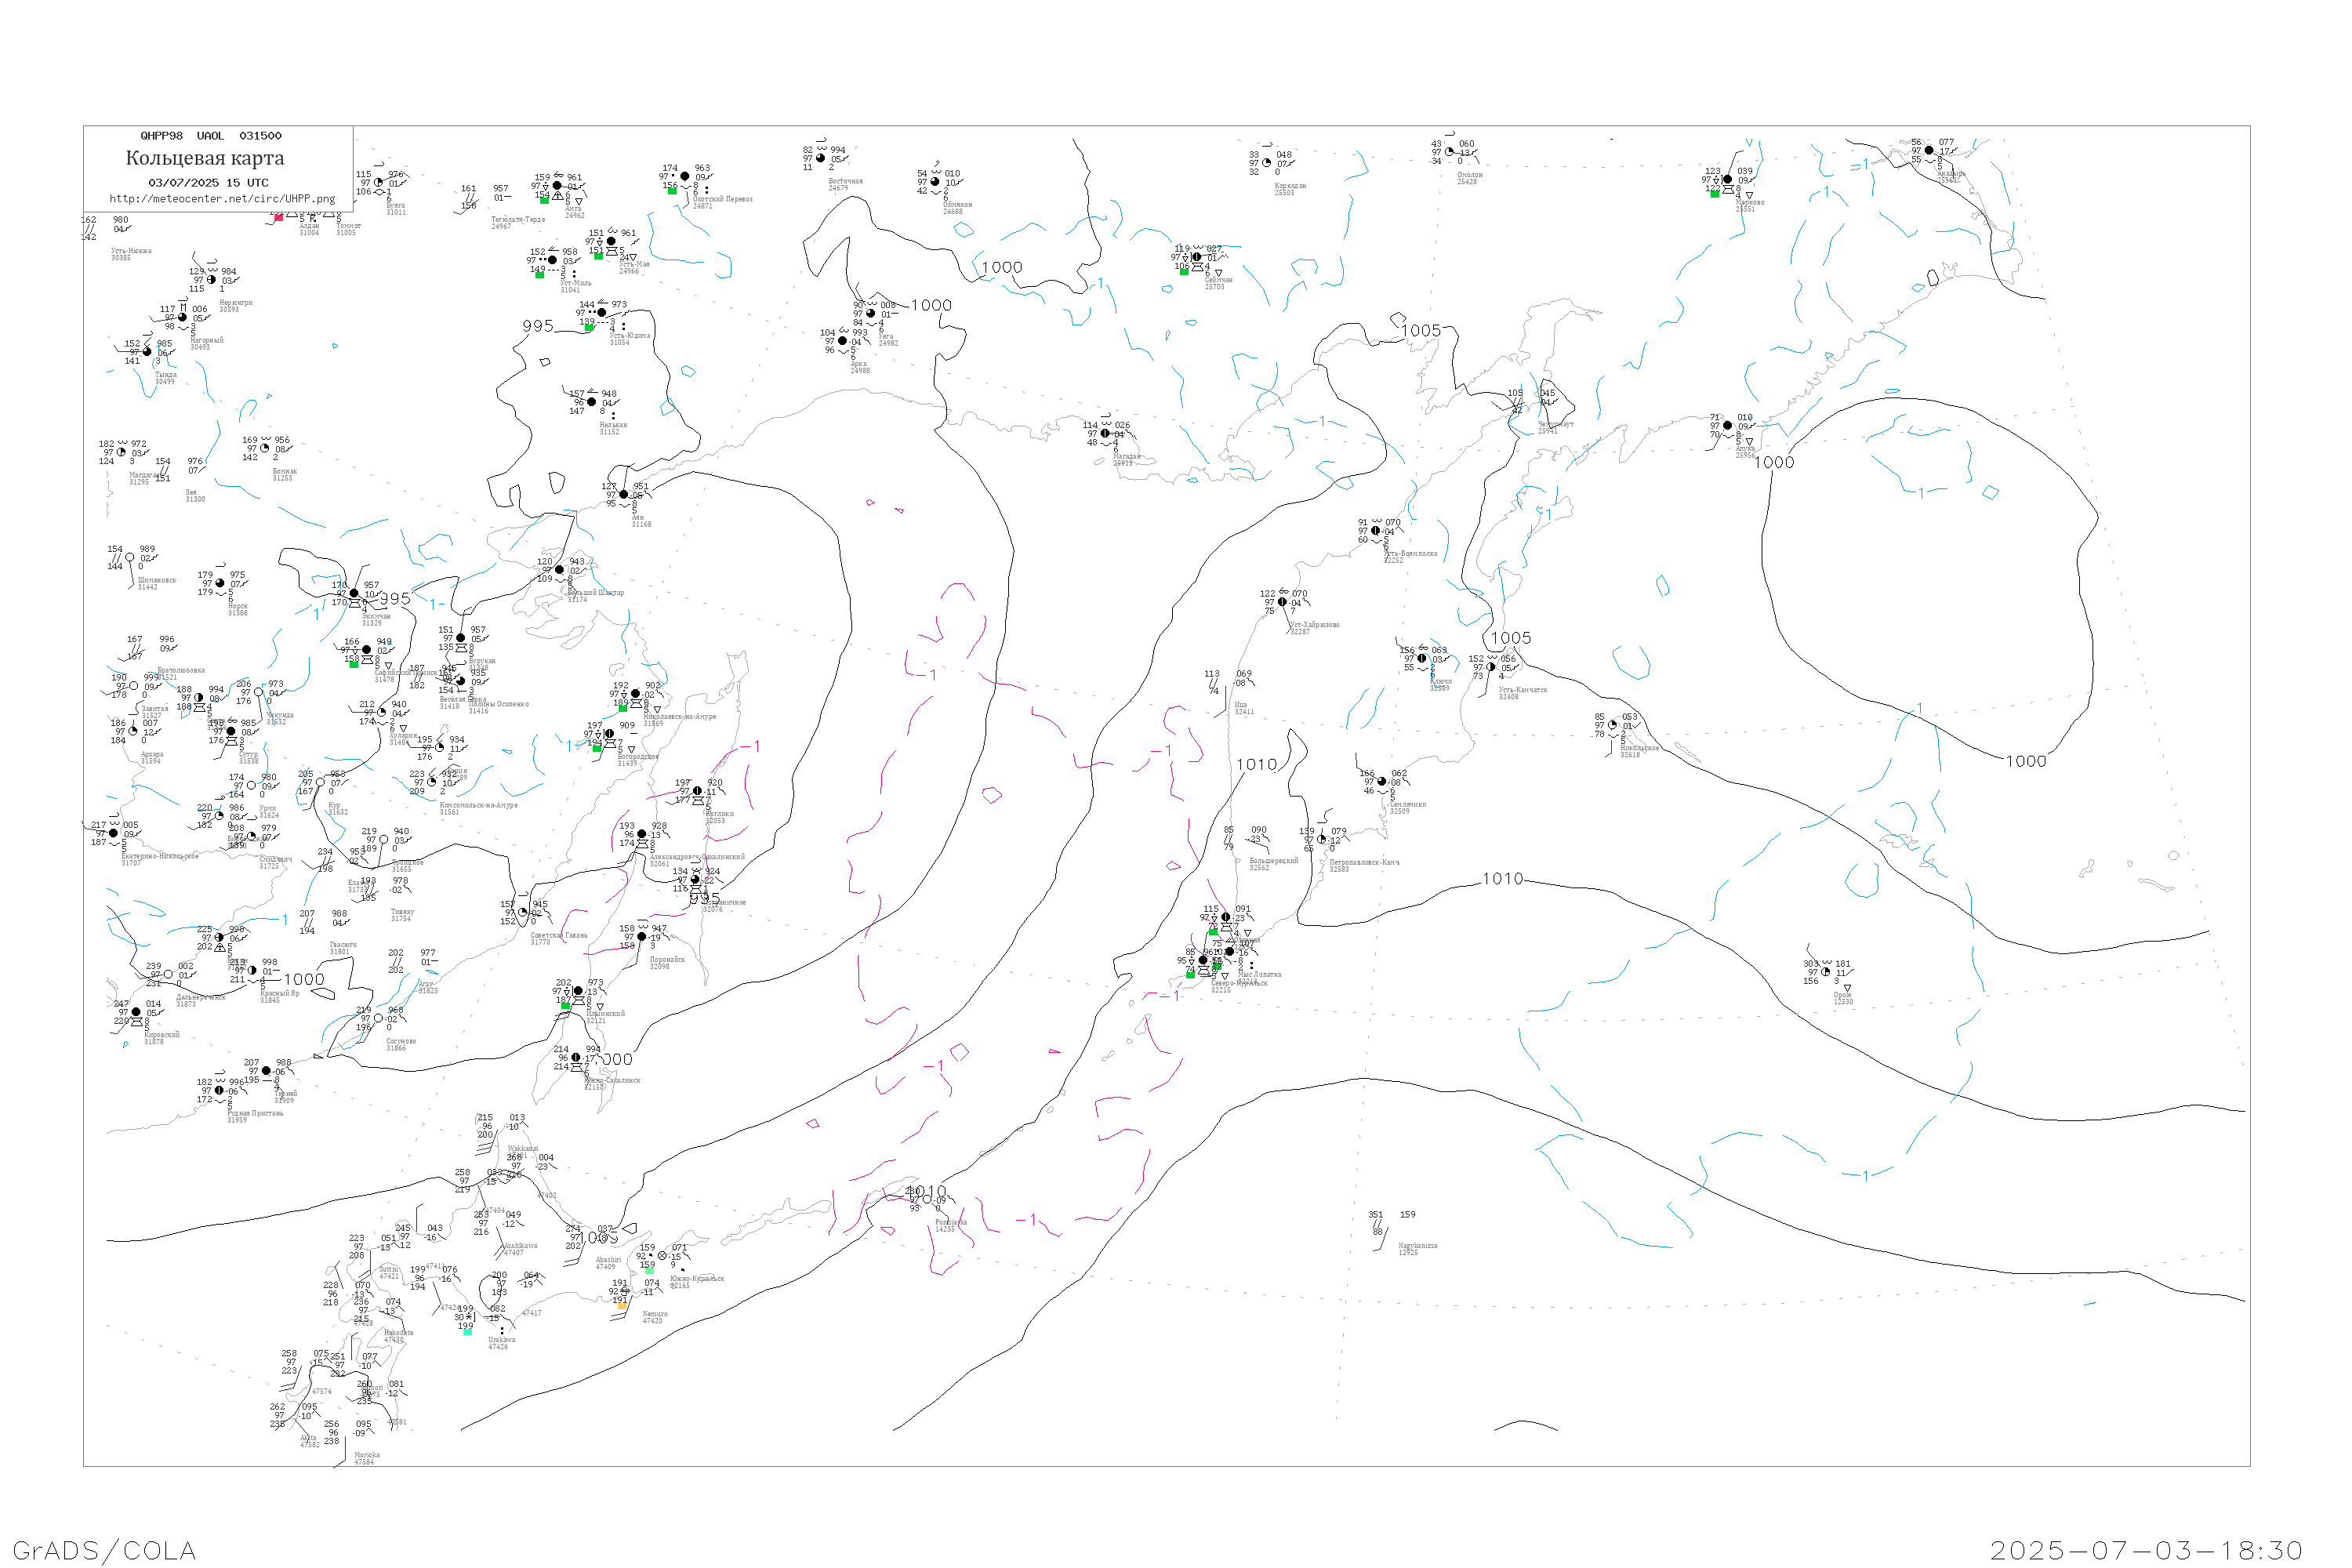Click the filled station circle at Нелькан

click(591, 402)
